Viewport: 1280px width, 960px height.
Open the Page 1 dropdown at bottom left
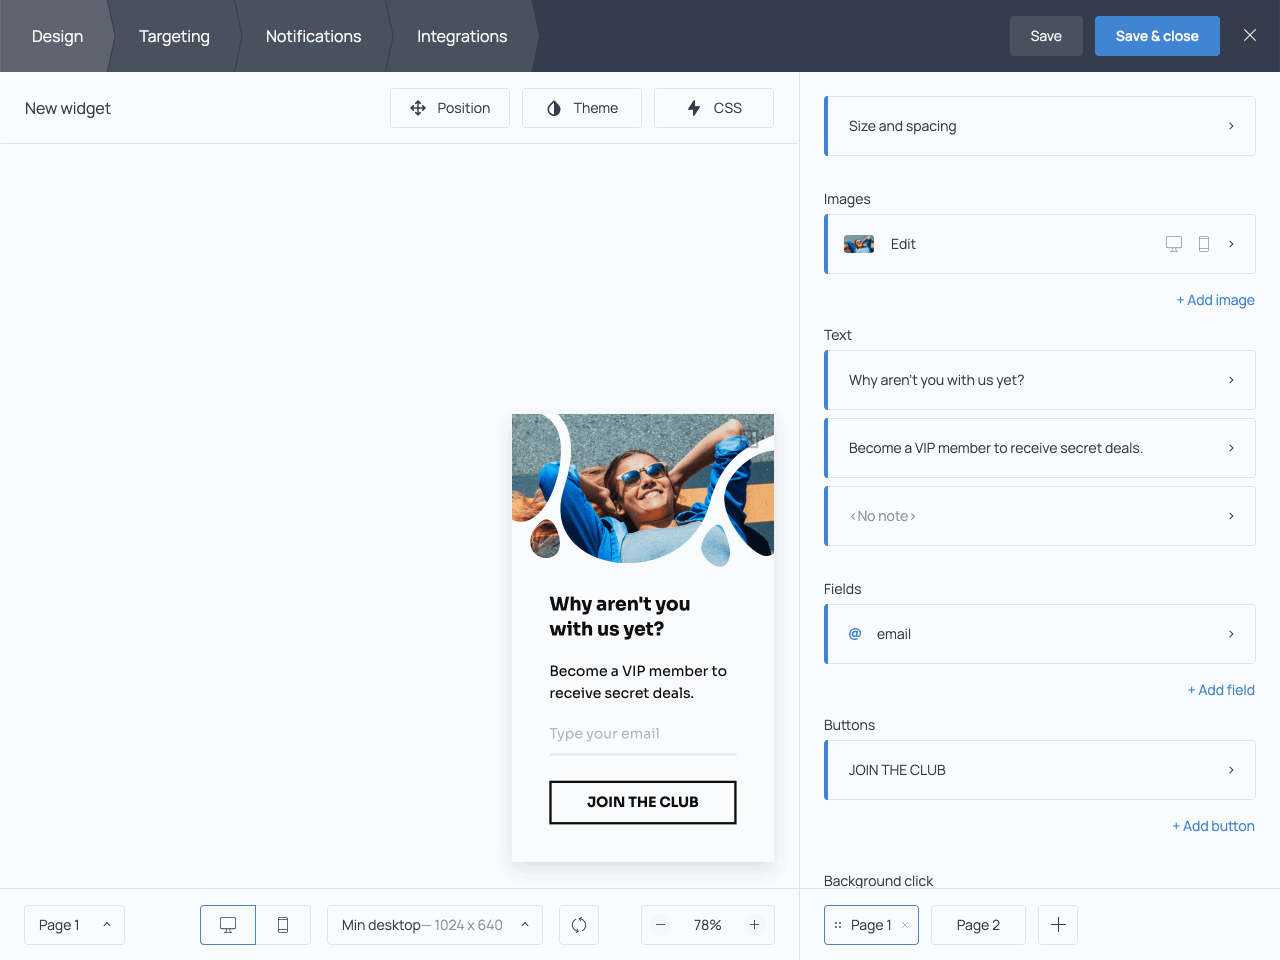pos(74,925)
